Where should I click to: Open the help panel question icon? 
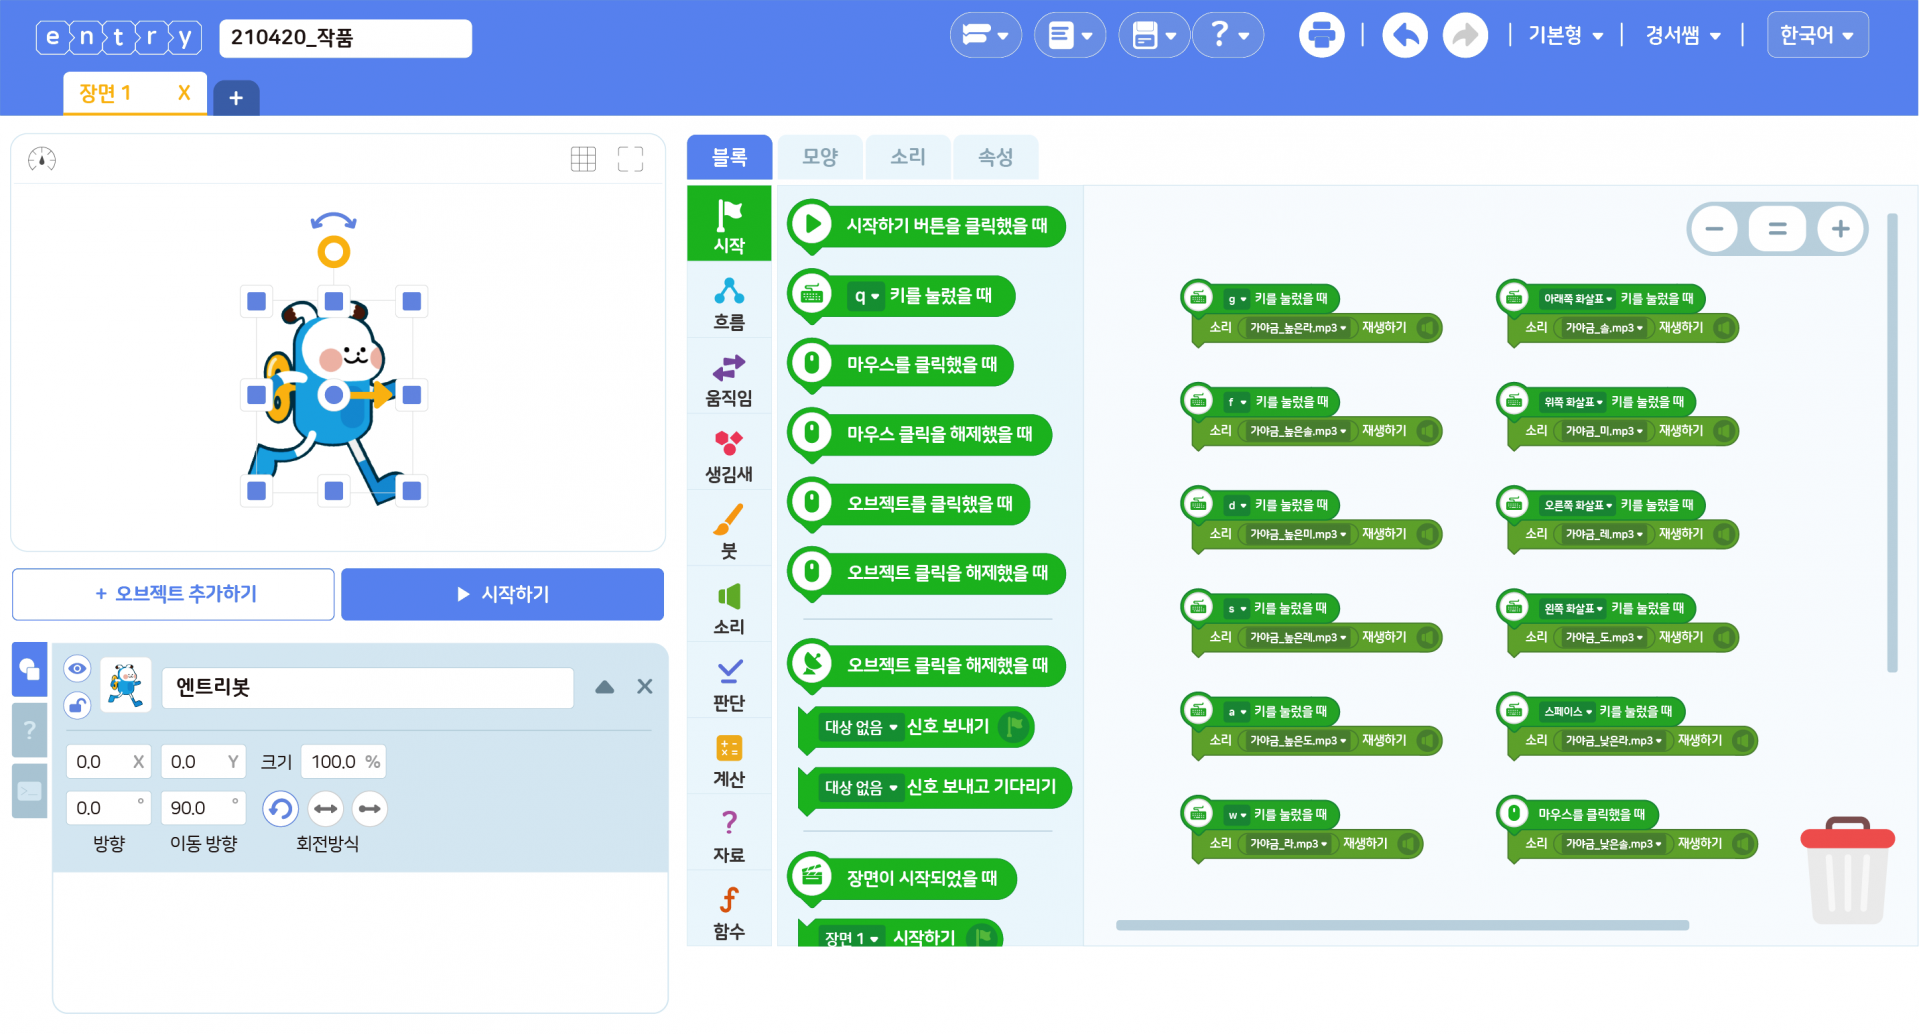click(x=29, y=730)
